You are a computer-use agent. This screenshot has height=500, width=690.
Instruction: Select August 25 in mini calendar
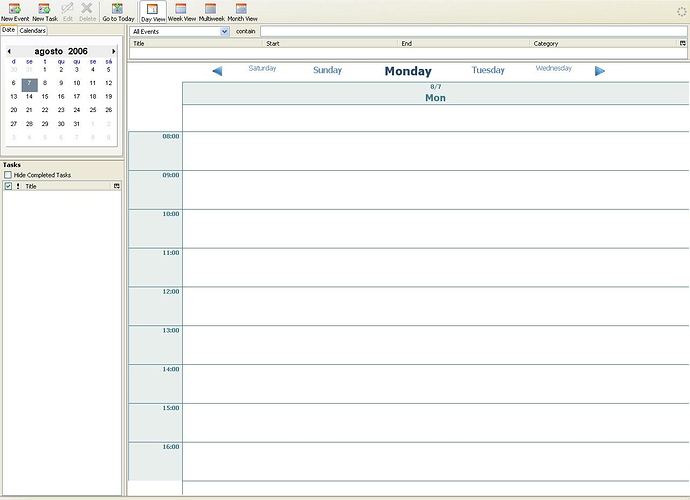click(92, 110)
